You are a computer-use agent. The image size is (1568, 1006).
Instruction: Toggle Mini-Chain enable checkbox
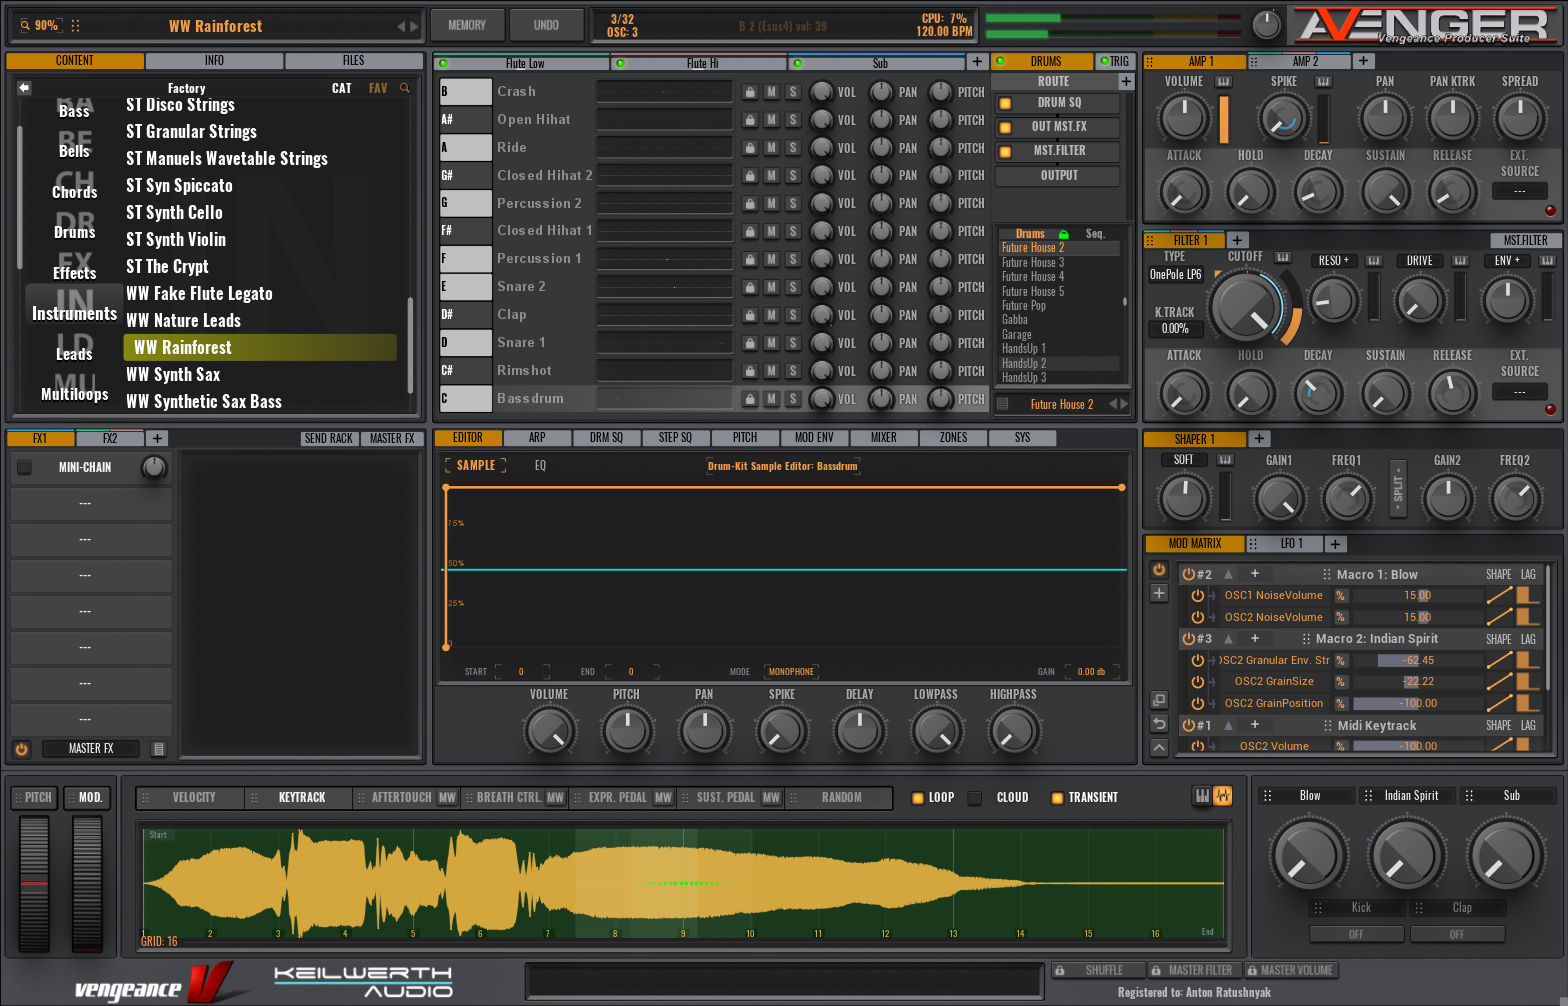25,467
